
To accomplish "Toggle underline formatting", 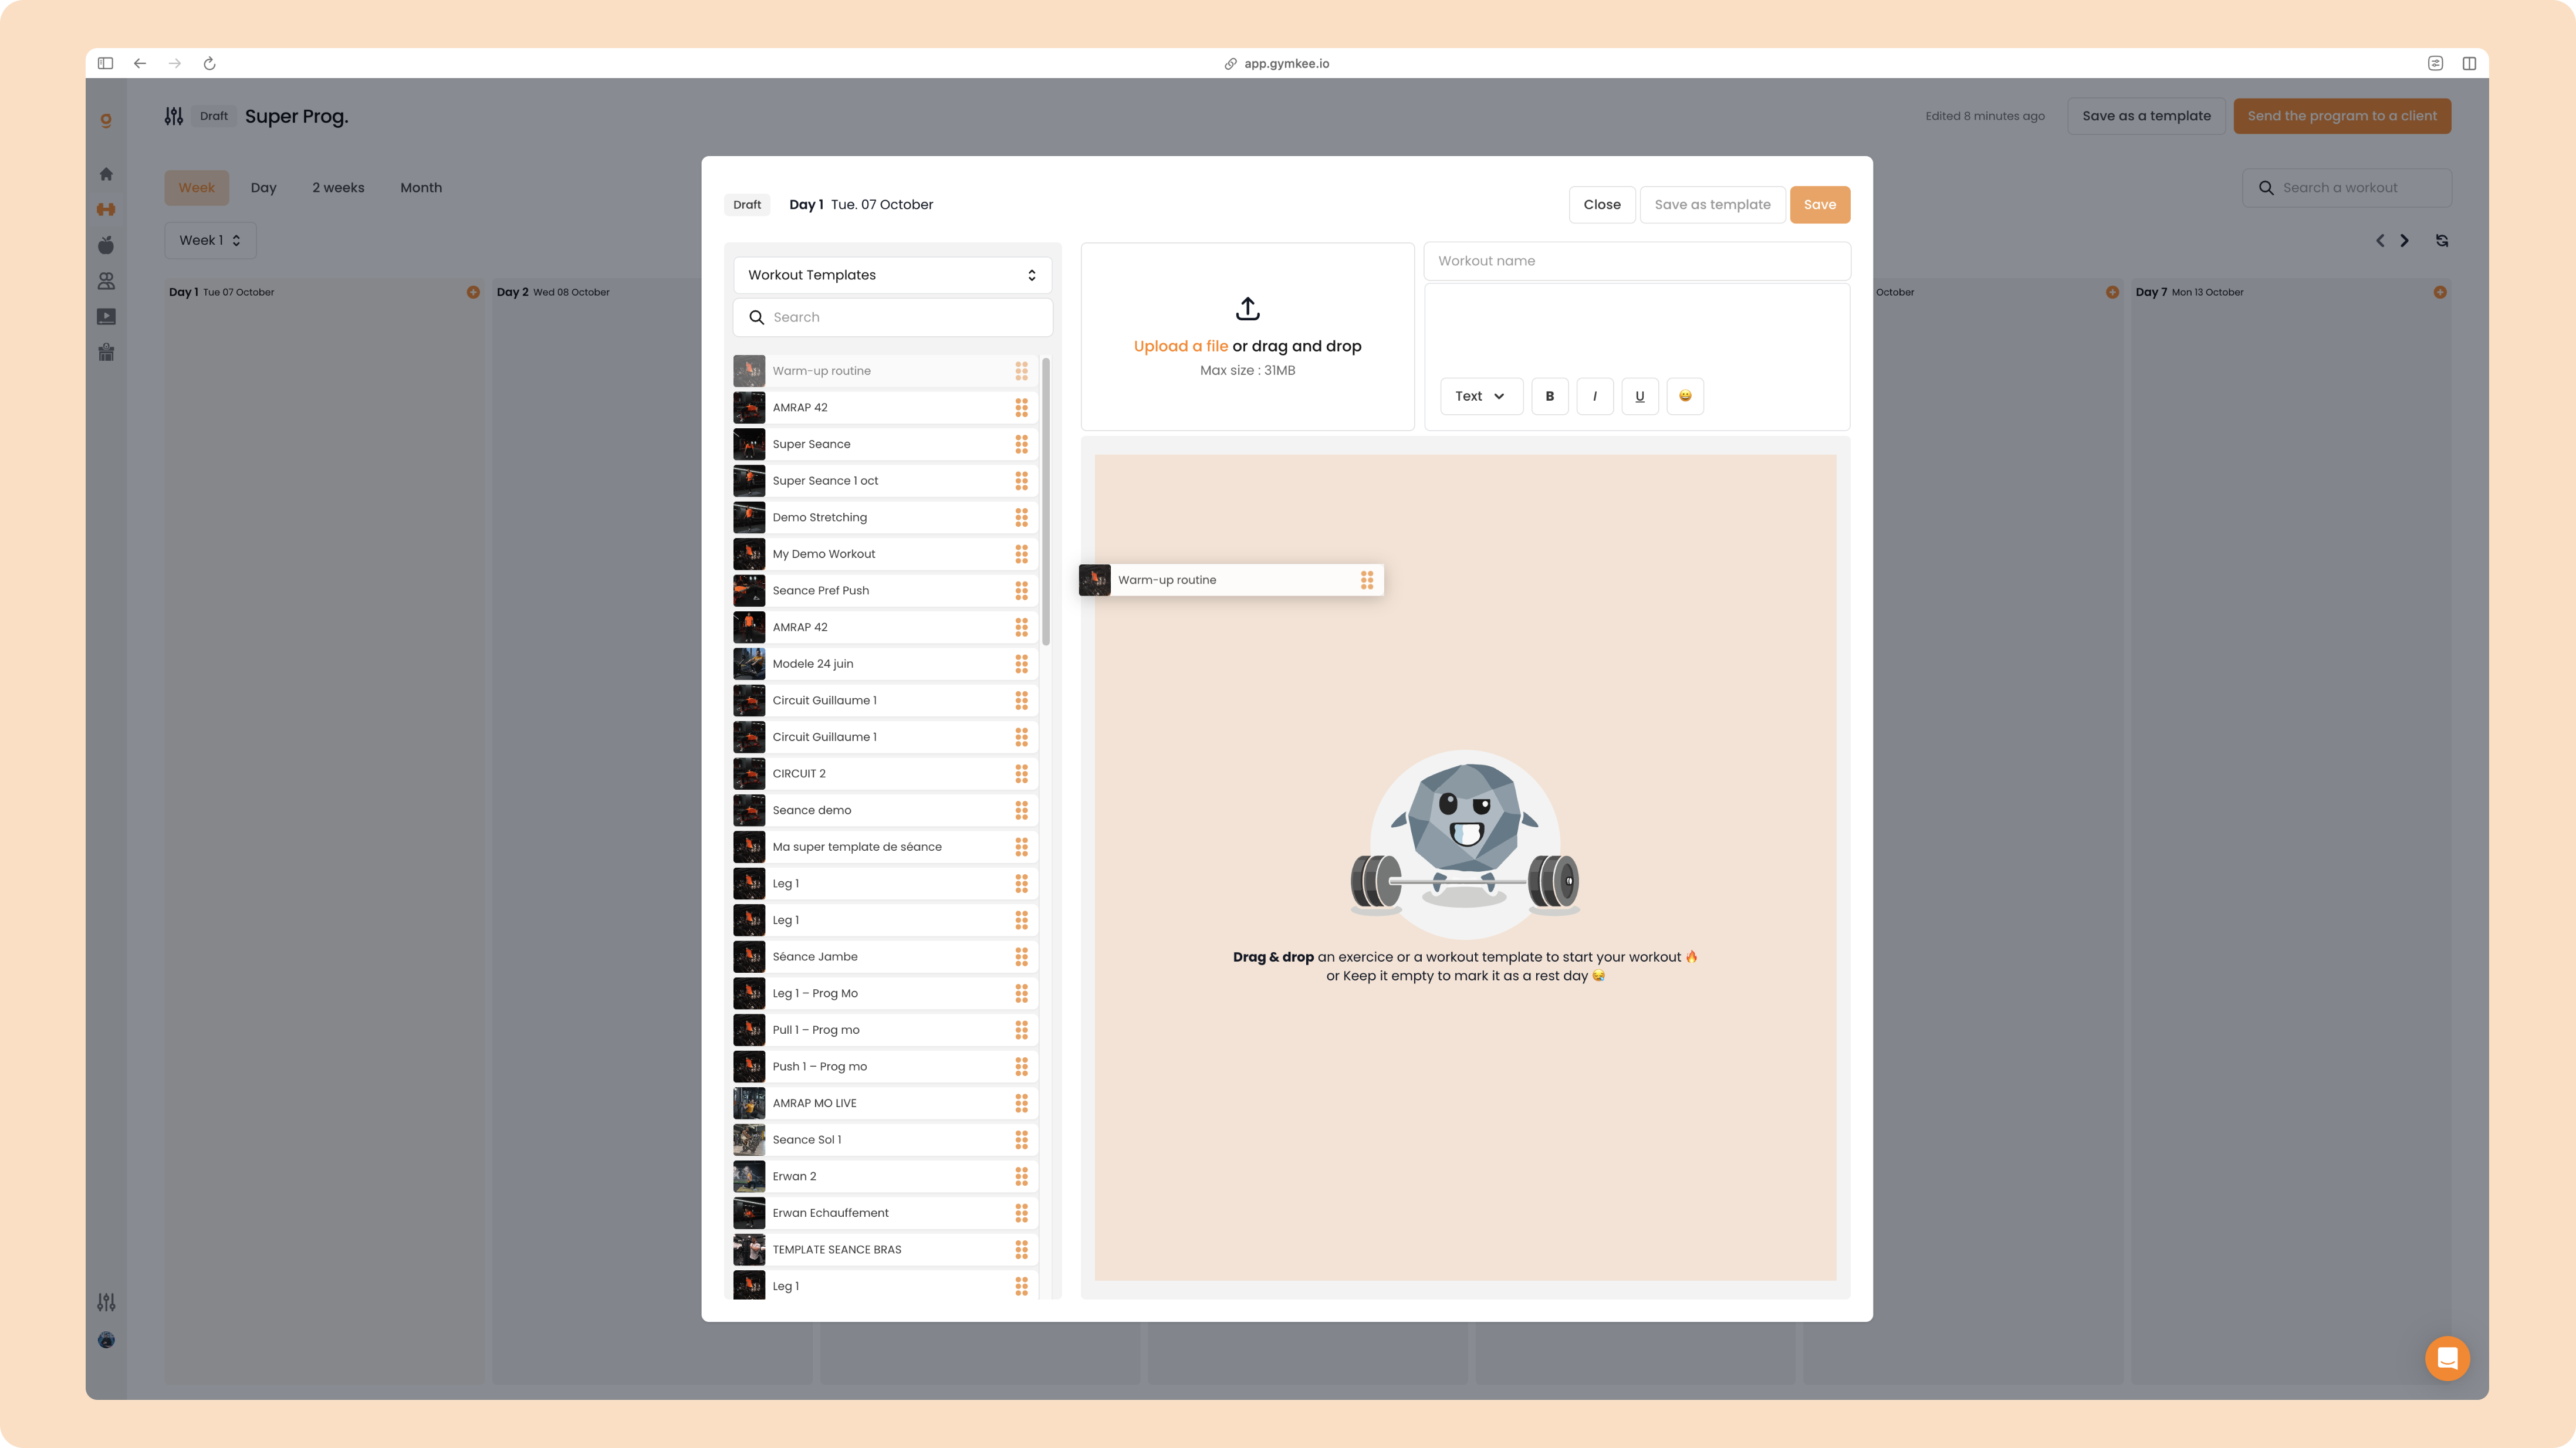I will [x=1640, y=396].
